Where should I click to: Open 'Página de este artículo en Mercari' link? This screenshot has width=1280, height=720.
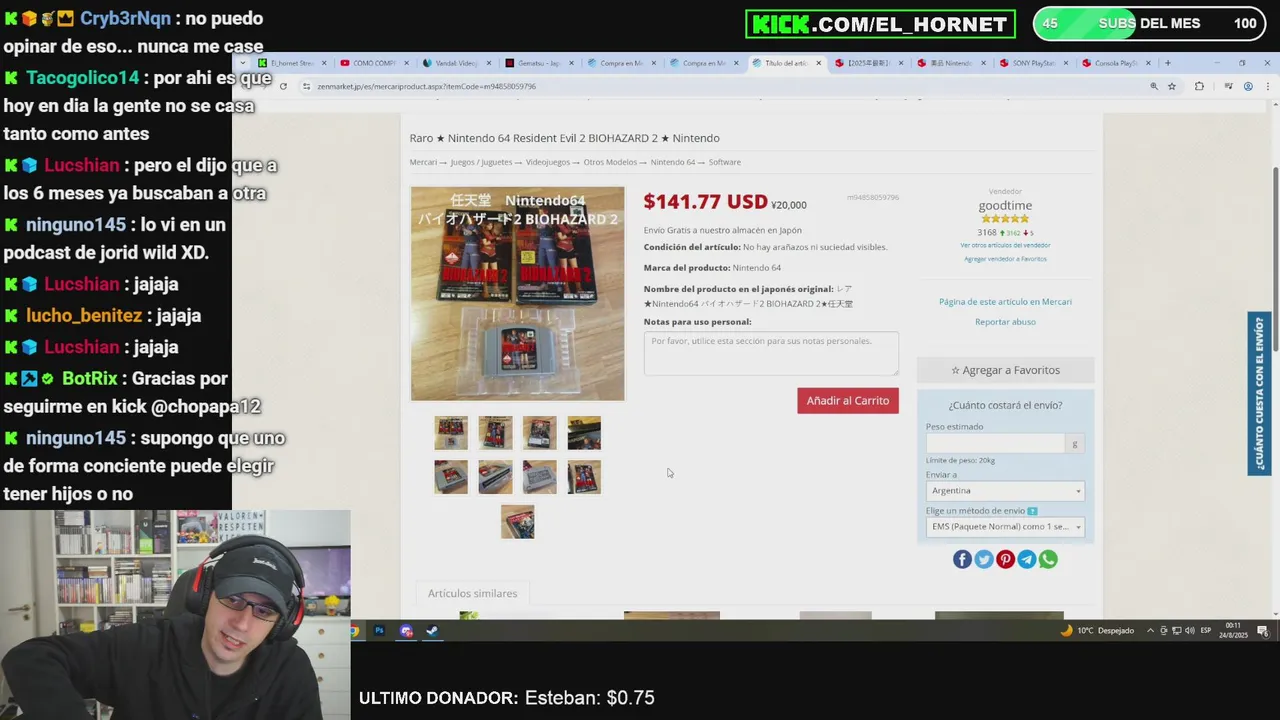pos(1005,302)
